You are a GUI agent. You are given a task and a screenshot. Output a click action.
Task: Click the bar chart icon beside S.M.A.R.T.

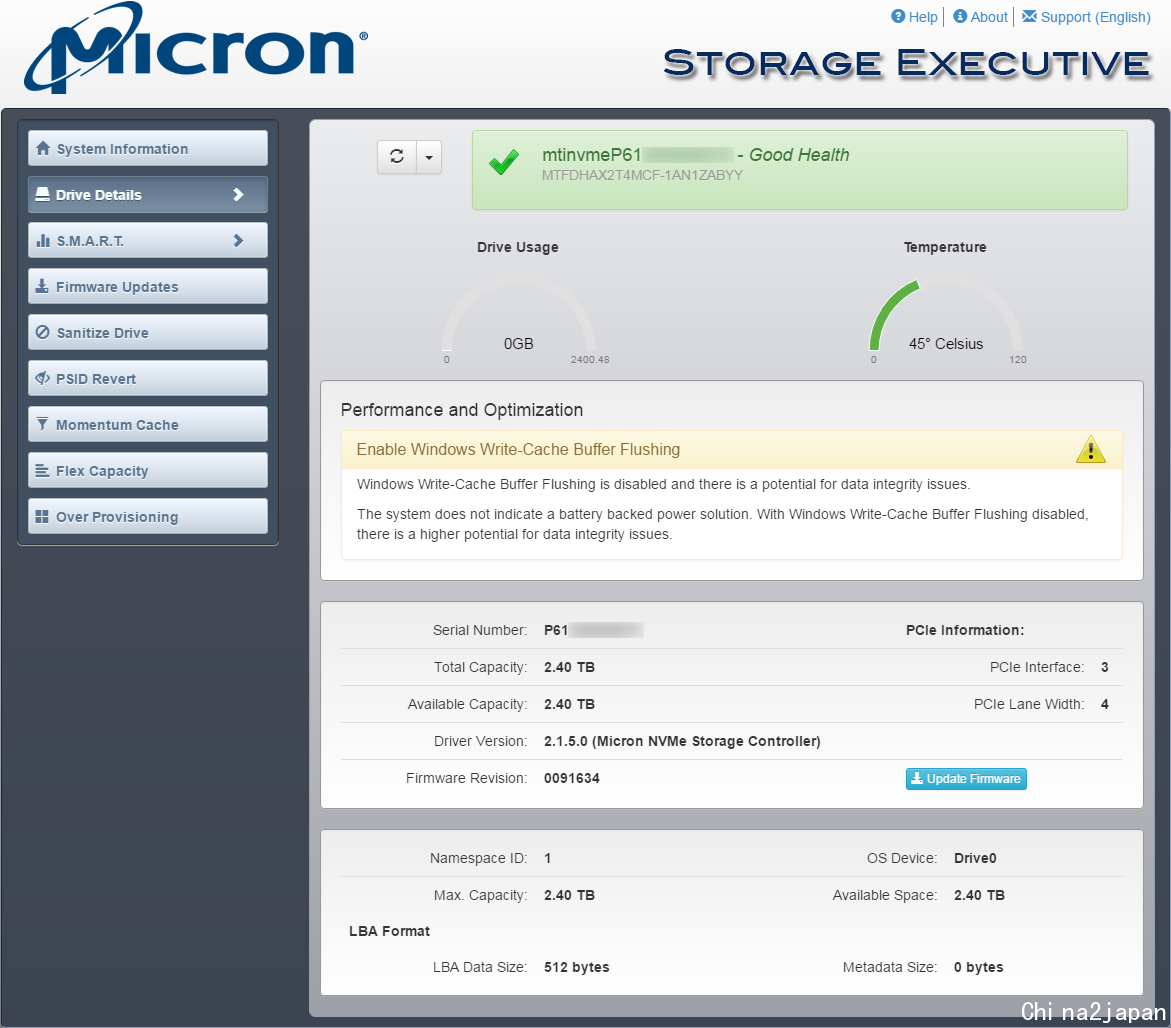[x=43, y=240]
